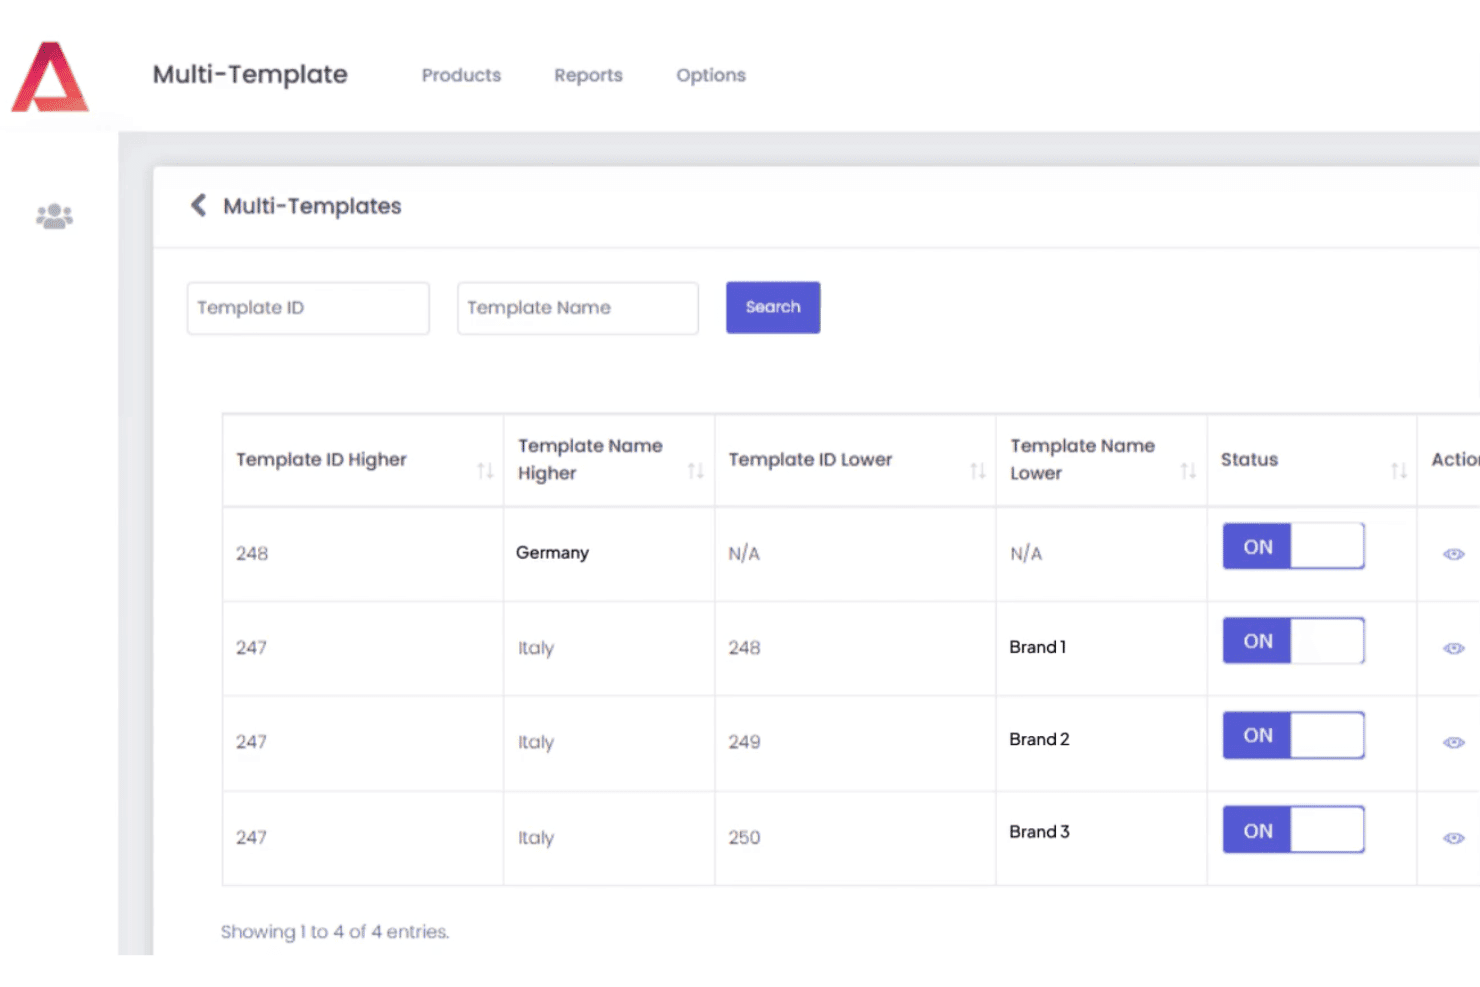
Task: View the Germany row via eye icon
Action: (x=1454, y=554)
